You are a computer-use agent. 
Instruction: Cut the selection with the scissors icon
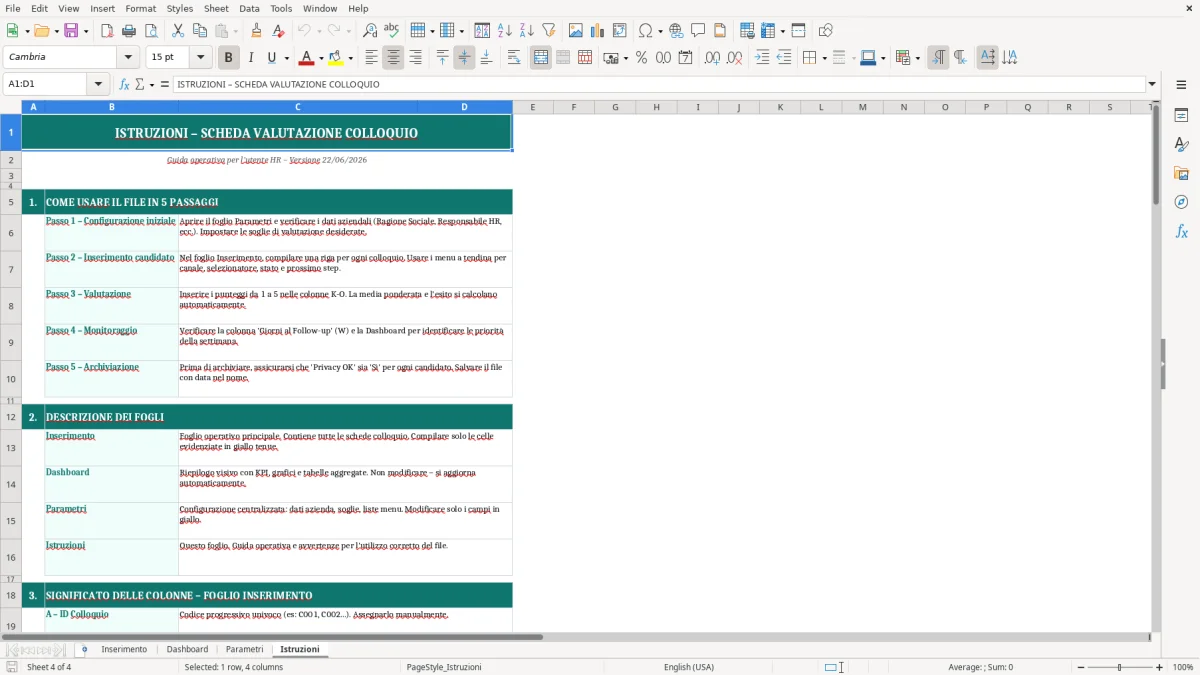pos(177,30)
